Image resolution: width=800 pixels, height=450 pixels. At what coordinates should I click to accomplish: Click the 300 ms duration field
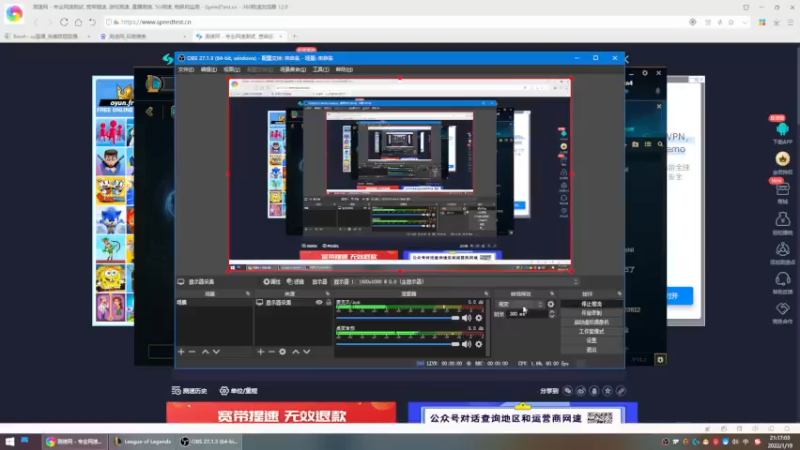click(527, 314)
